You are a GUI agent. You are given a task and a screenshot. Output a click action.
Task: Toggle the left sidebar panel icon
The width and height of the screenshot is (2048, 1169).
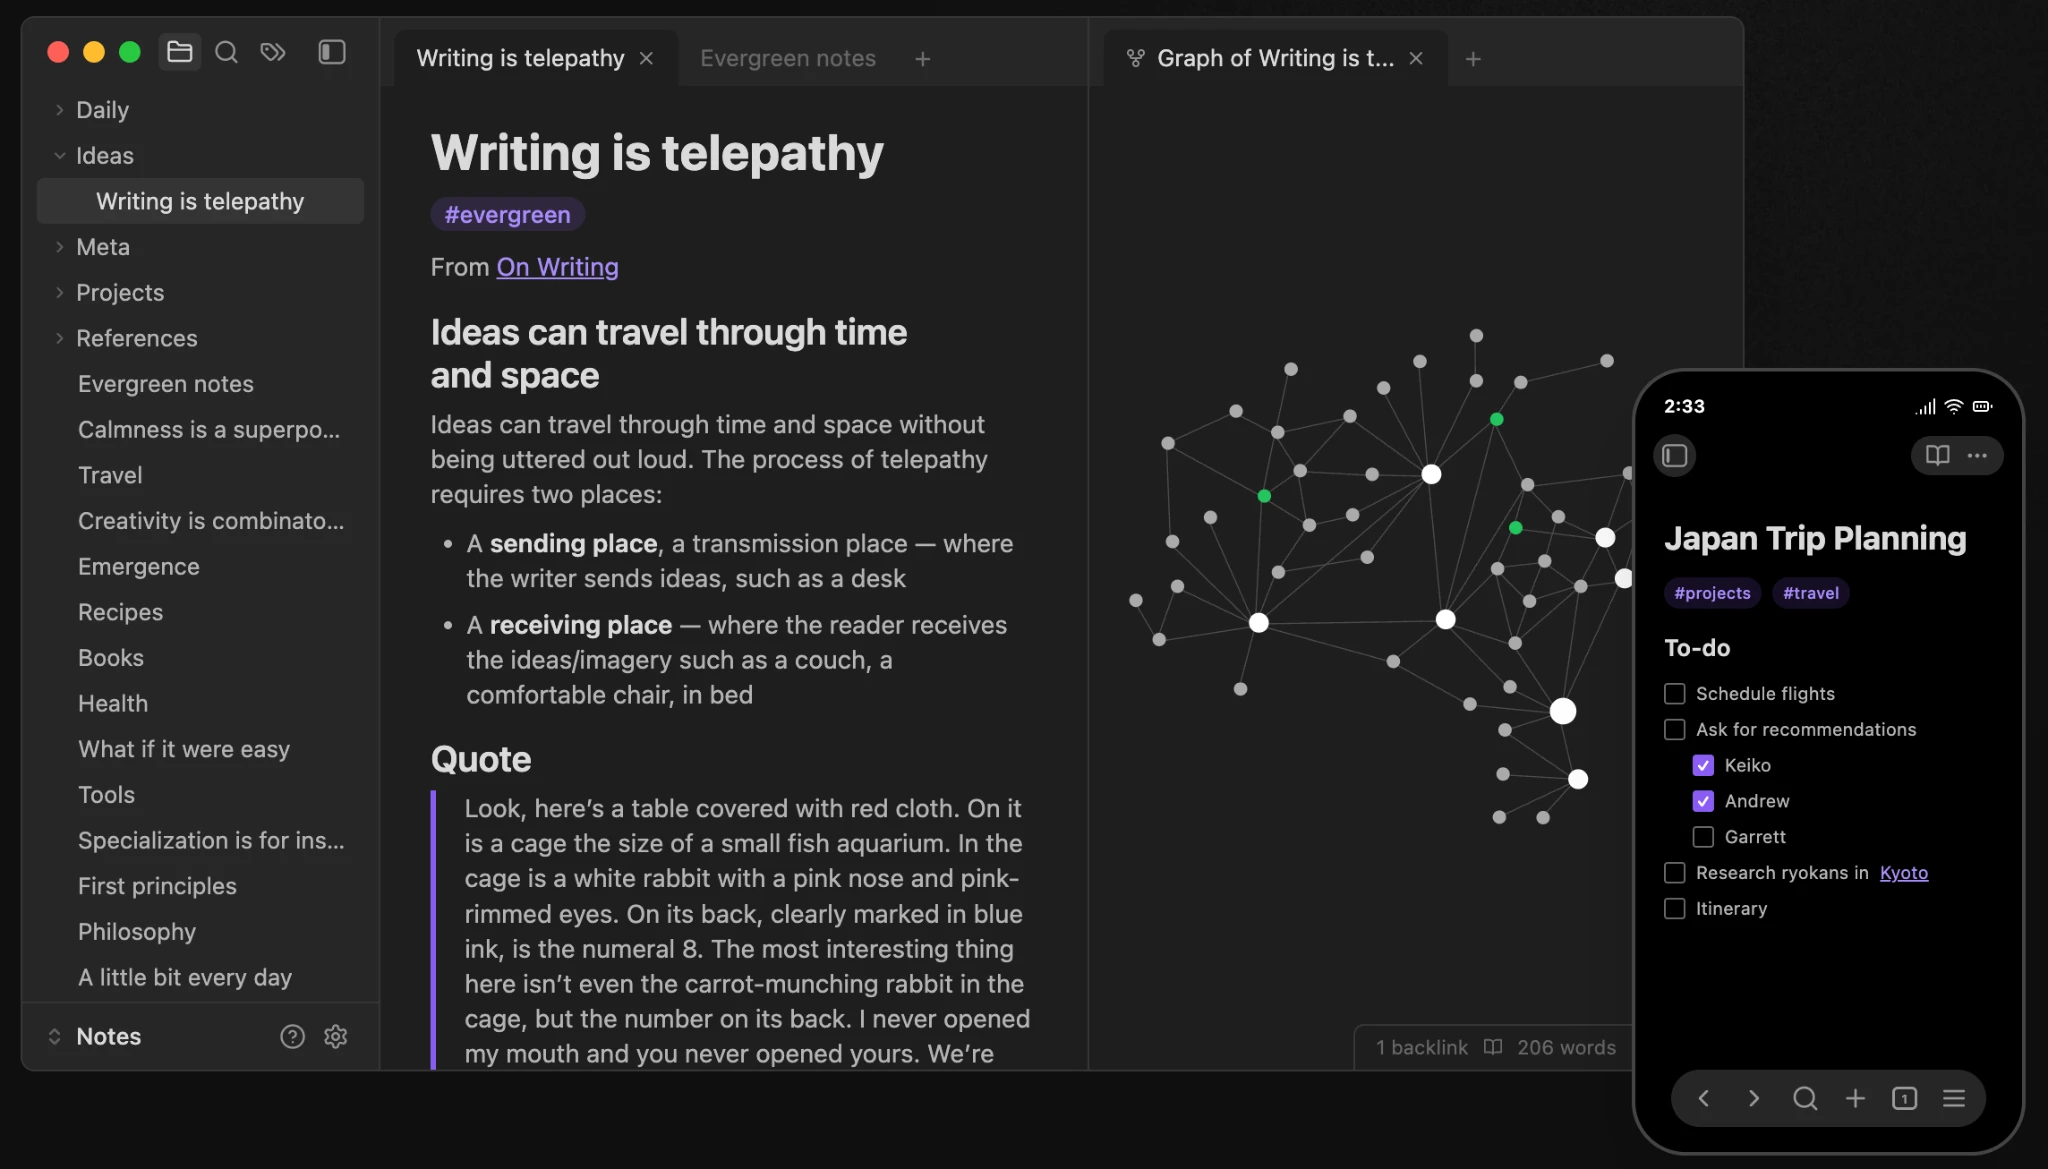(332, 52)
